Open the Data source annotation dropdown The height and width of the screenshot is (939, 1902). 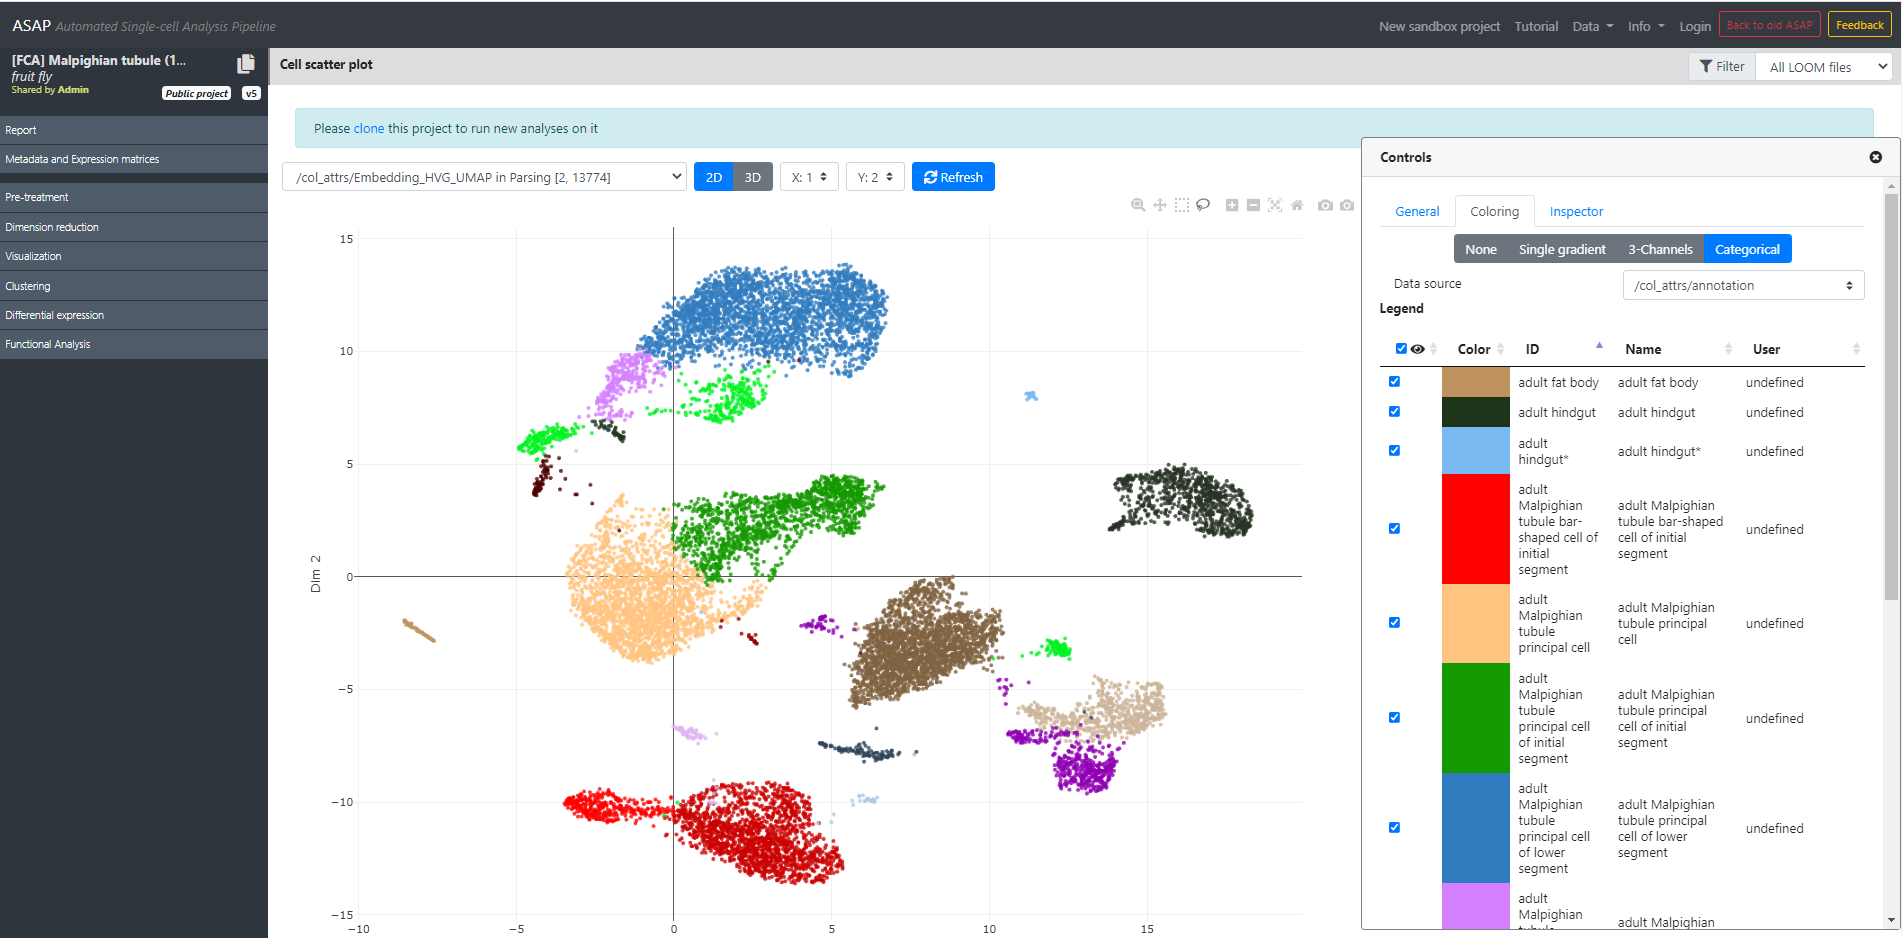click(x=1743, y=285)
